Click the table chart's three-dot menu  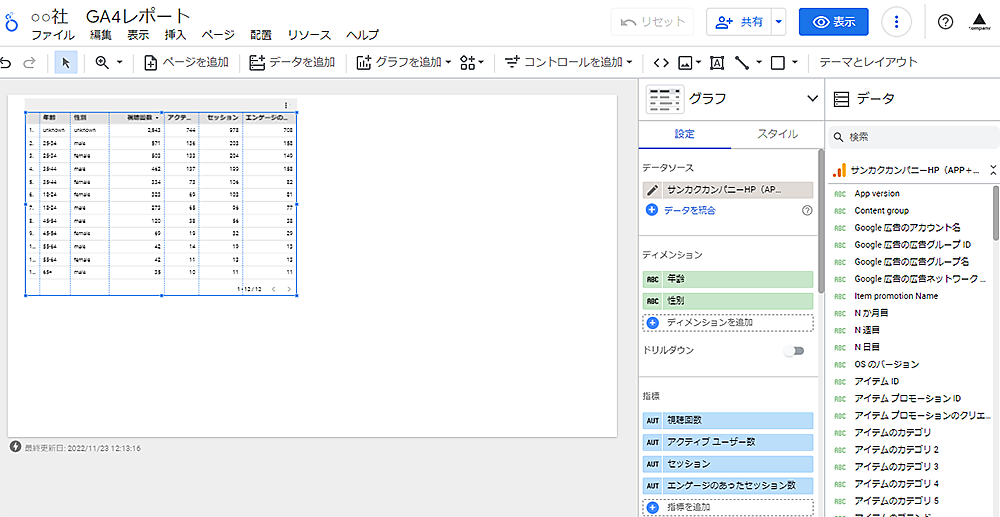click(x=286, y=105)
